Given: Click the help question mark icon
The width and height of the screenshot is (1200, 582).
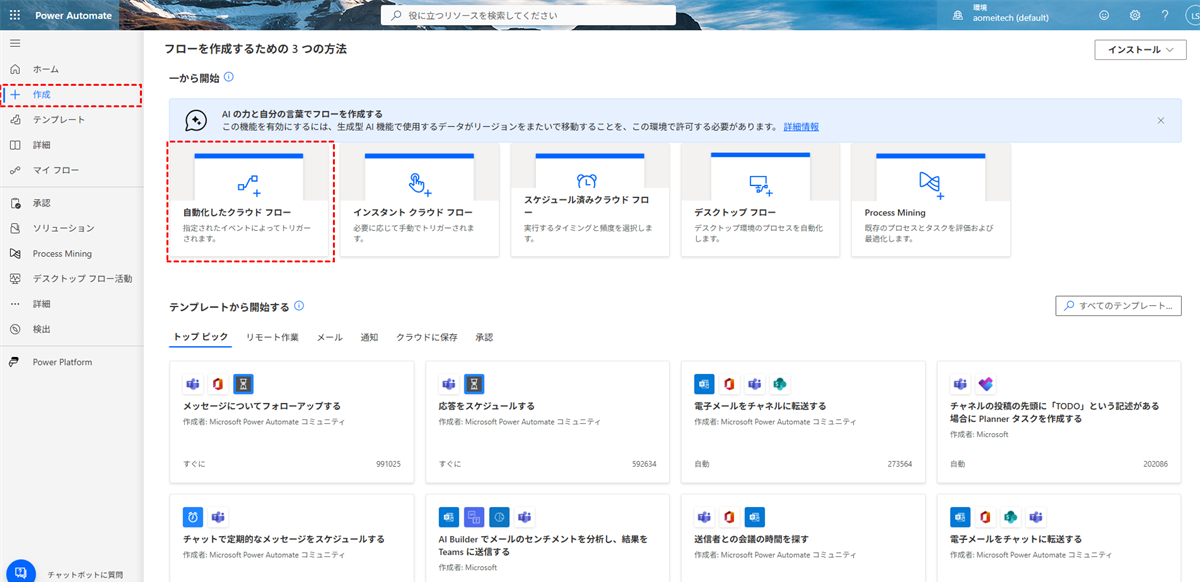Looking at the screenshot, I should coord(1165,15).
